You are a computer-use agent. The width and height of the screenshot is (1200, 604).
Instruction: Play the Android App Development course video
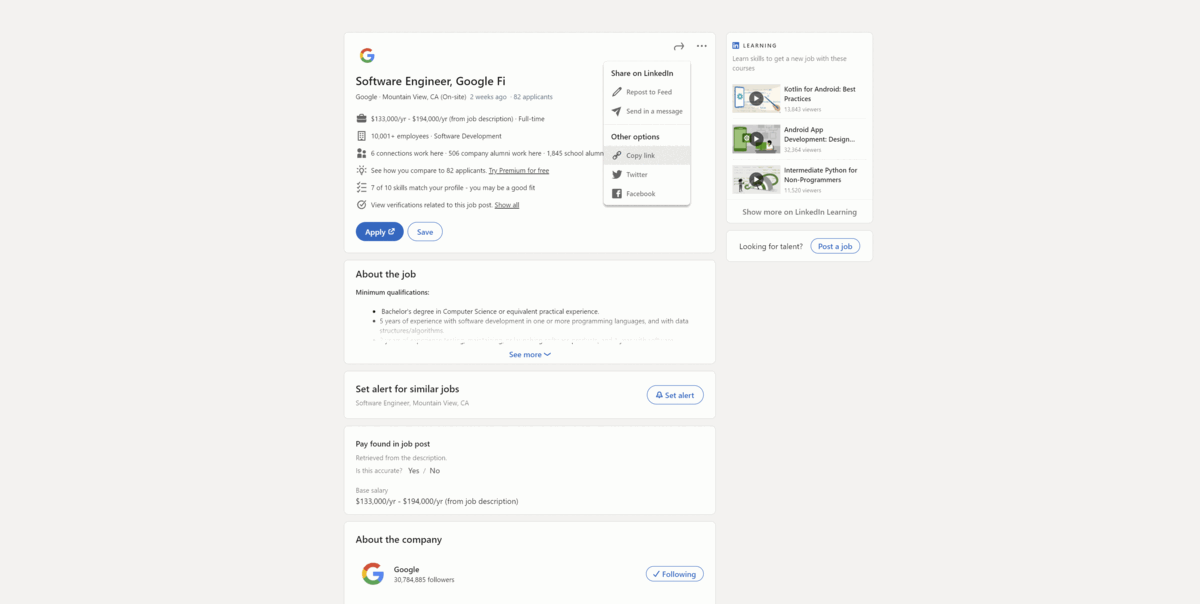tap(758, 139)
